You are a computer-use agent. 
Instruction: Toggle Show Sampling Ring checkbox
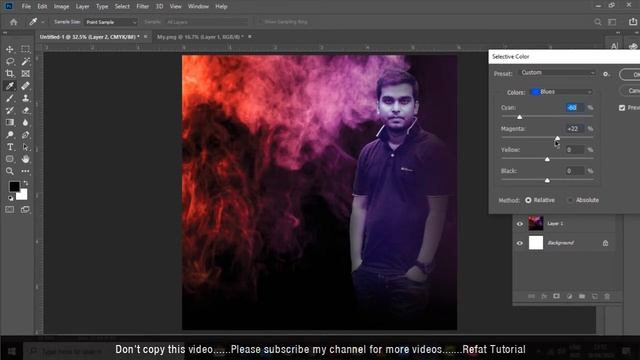(260, 22)
